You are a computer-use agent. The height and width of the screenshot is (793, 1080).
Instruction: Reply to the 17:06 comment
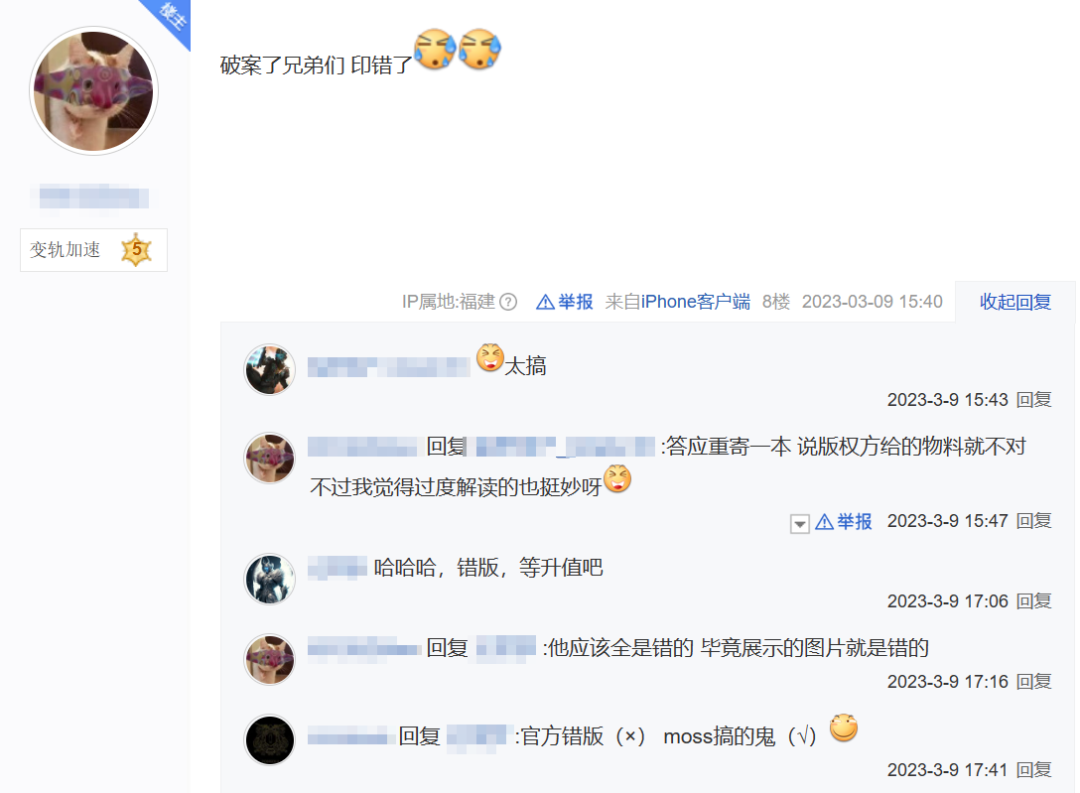click(1034, 601)
